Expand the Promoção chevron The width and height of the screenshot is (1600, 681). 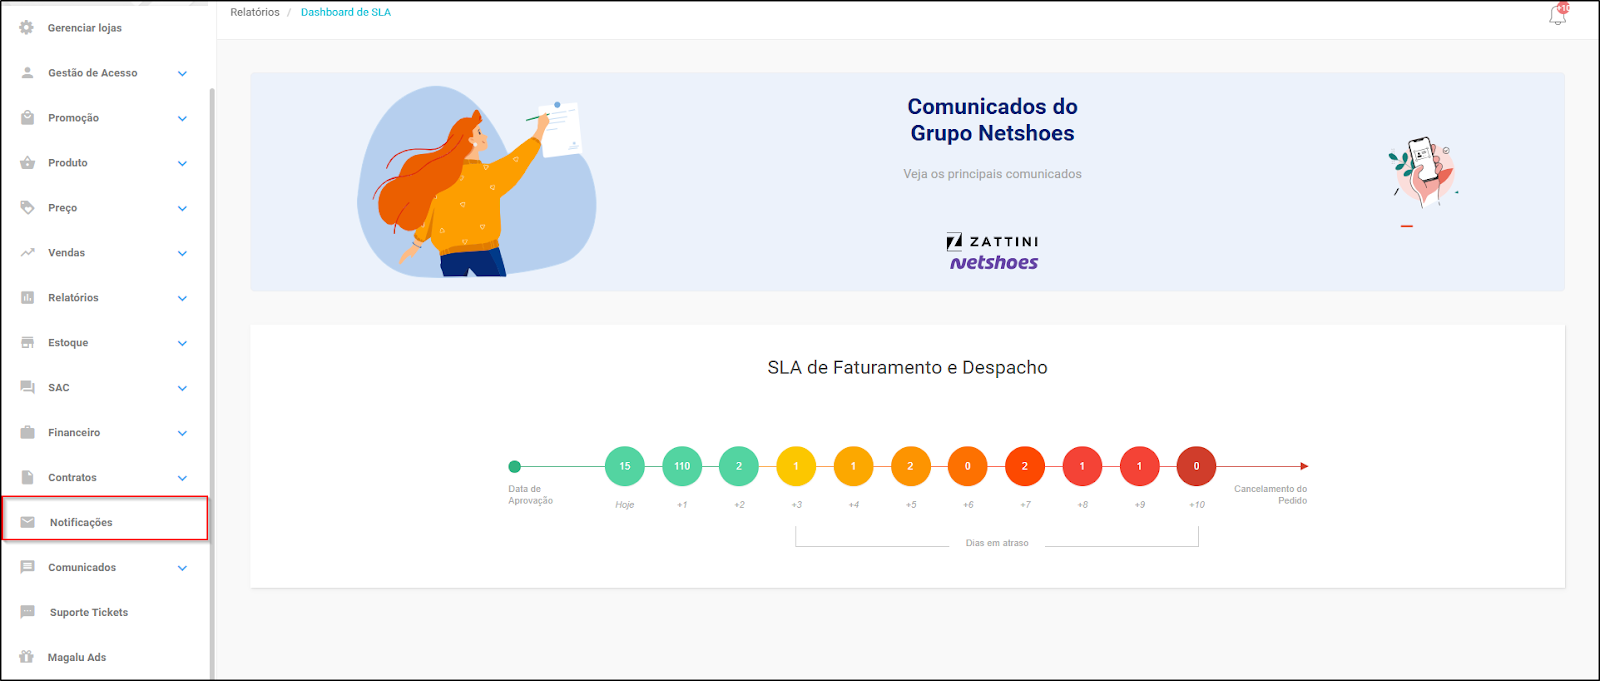coord(182,119)
